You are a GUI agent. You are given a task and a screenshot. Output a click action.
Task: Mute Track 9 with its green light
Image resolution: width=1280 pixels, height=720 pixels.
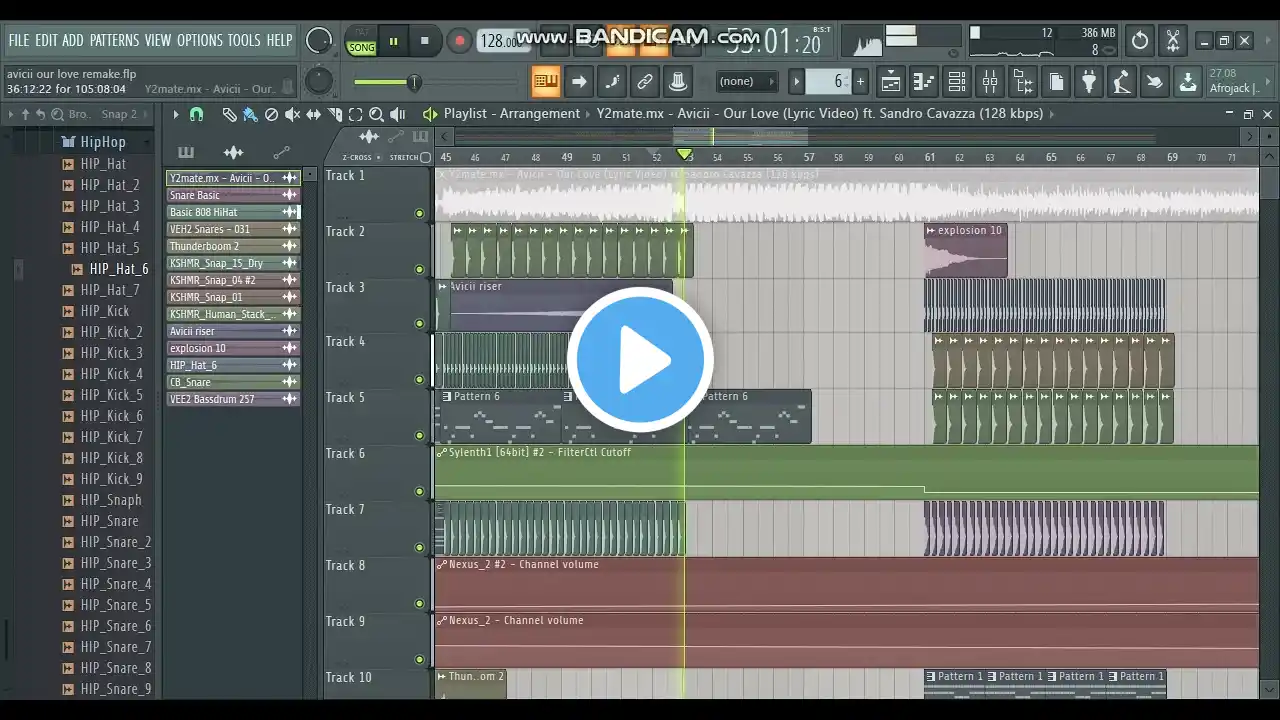click(x=419, y=659)
